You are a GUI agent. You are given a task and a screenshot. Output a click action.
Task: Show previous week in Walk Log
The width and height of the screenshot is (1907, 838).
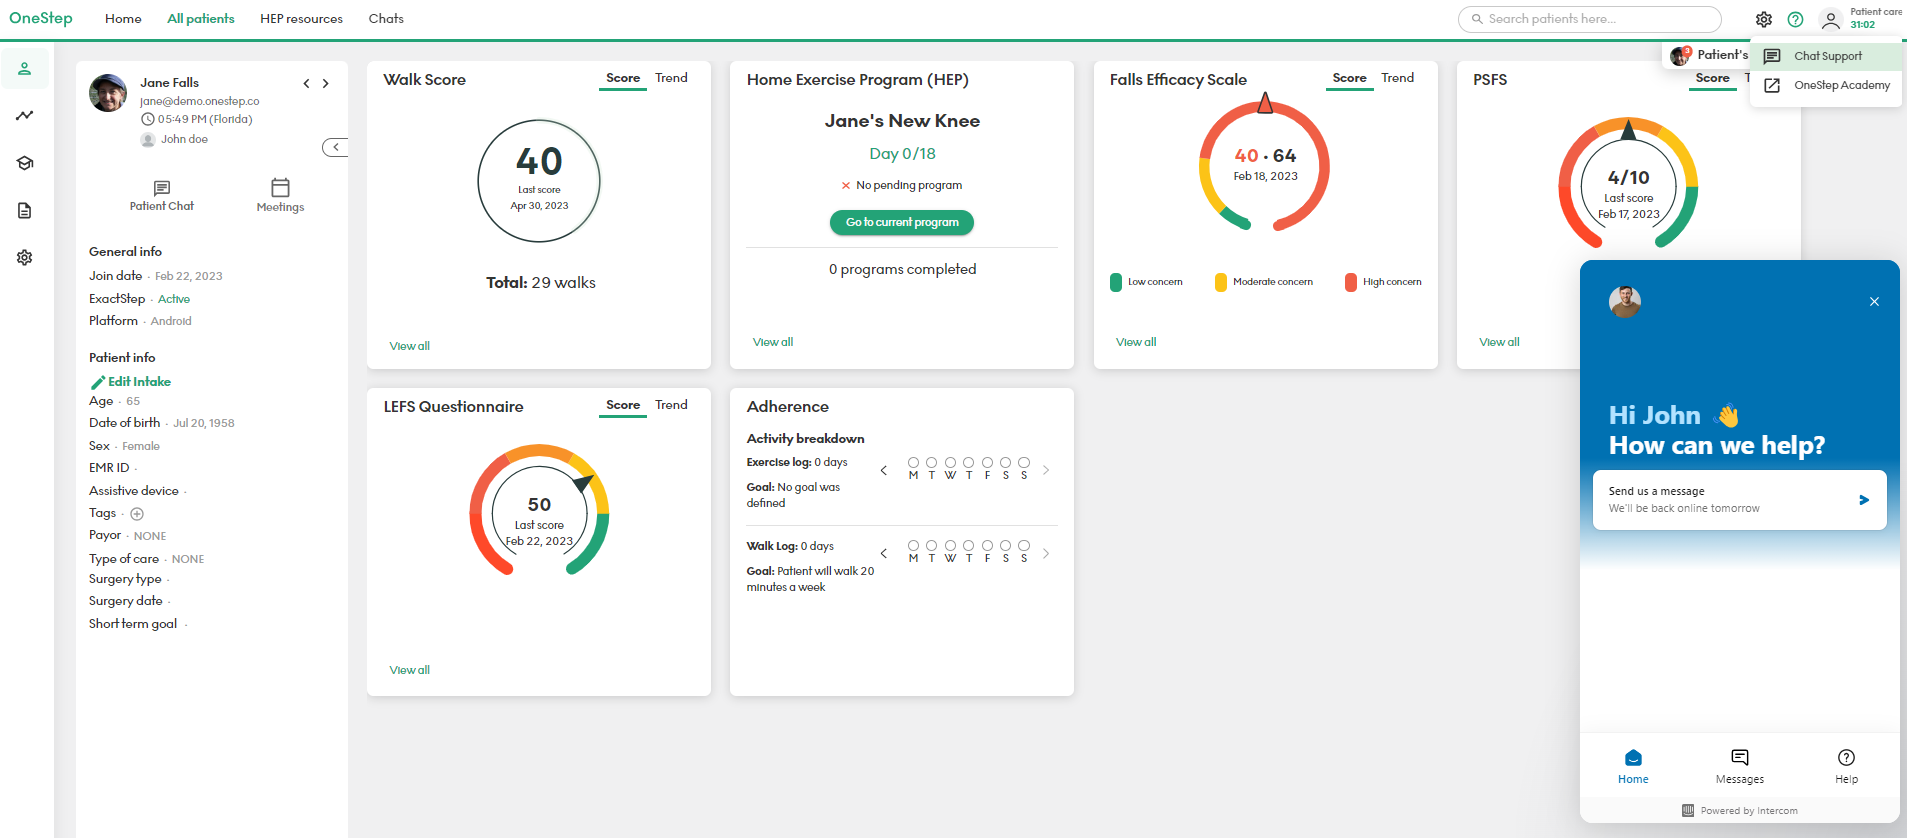[883, 553]
